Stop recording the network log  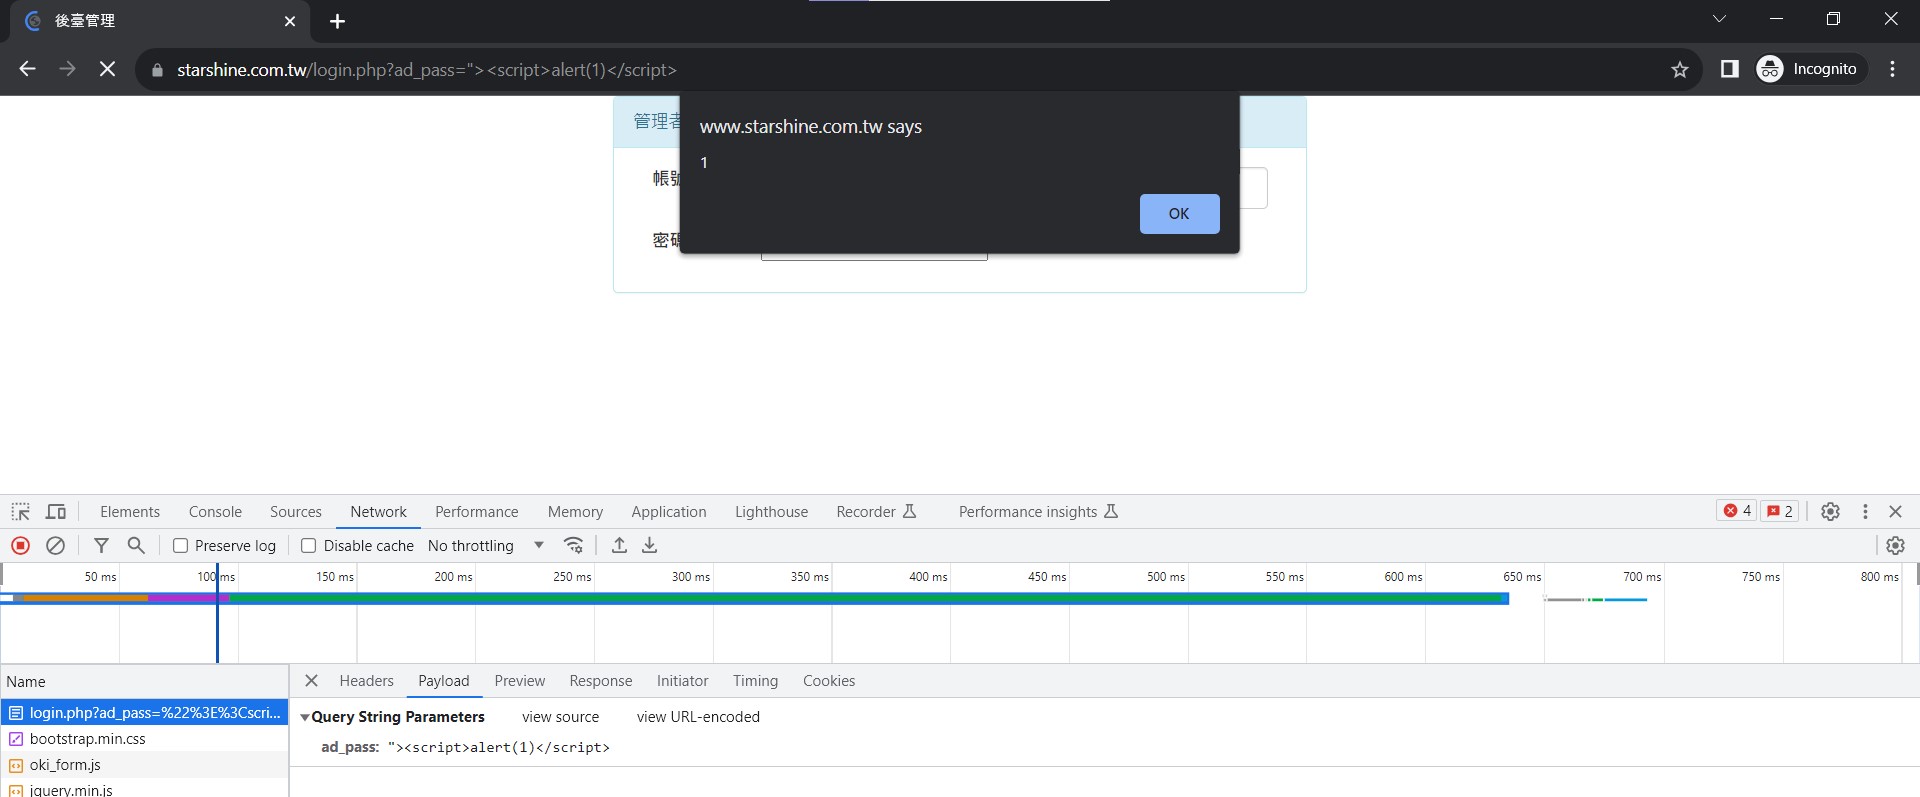pos(20,545)
